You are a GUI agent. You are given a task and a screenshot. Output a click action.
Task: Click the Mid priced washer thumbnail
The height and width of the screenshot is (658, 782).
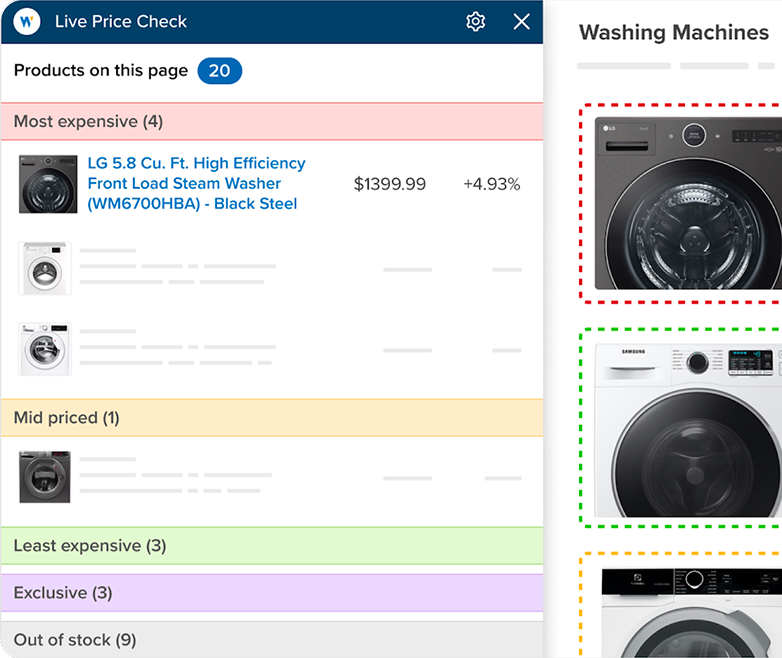[x=45, y=476]
